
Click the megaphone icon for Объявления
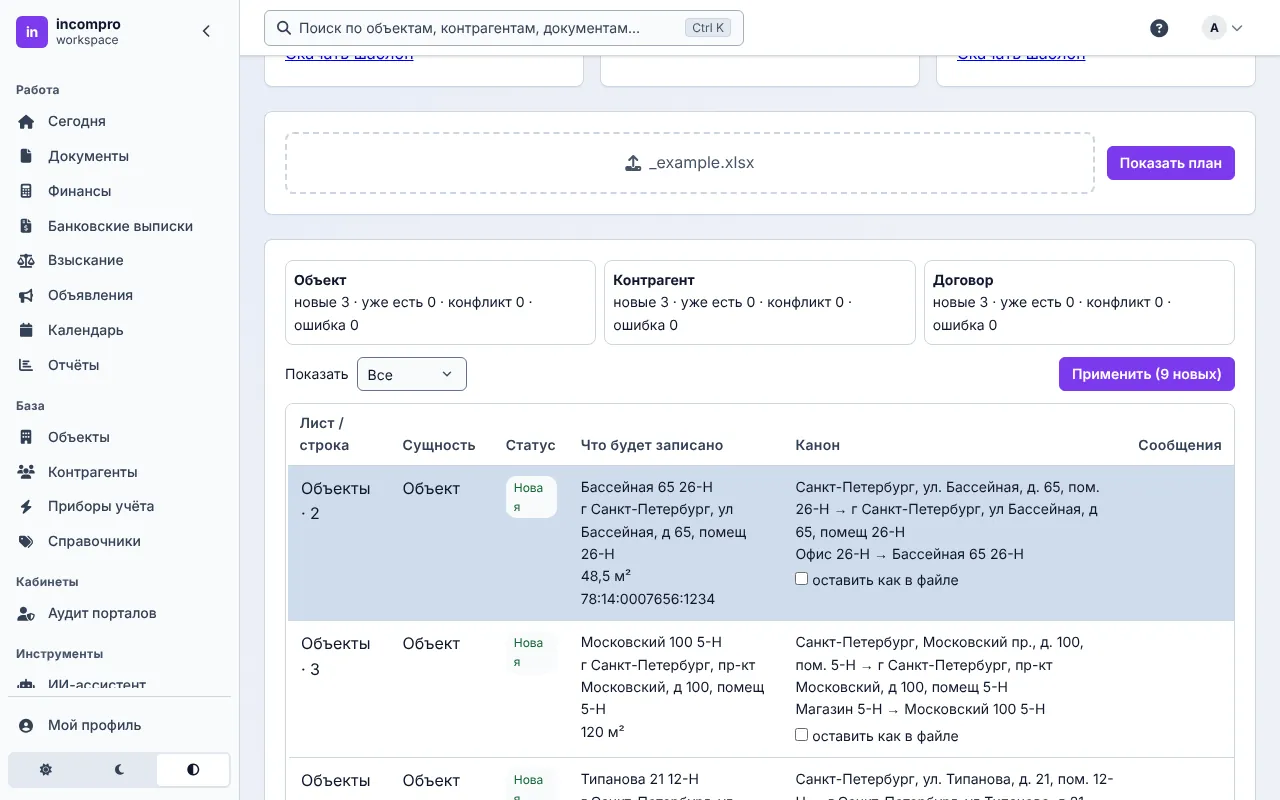27,295
